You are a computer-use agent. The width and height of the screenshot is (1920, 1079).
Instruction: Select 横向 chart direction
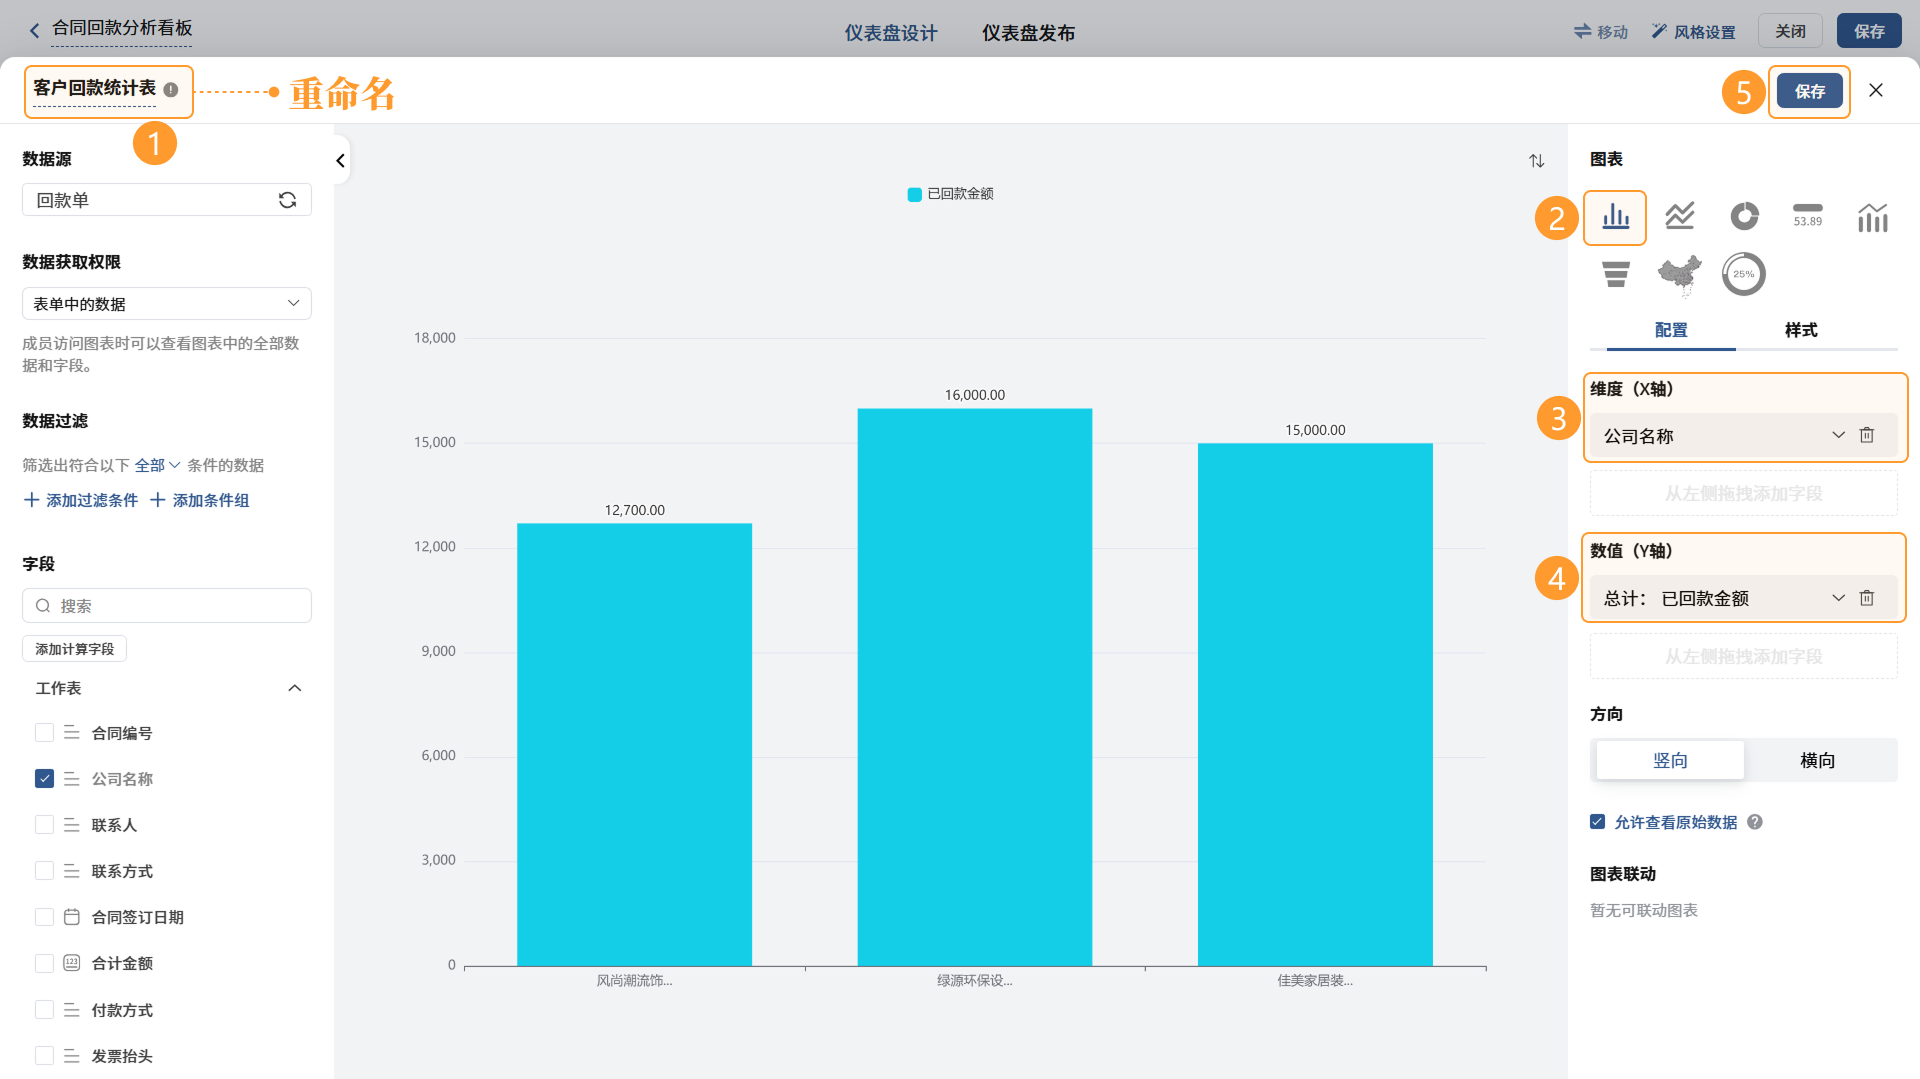(1818, 760)
